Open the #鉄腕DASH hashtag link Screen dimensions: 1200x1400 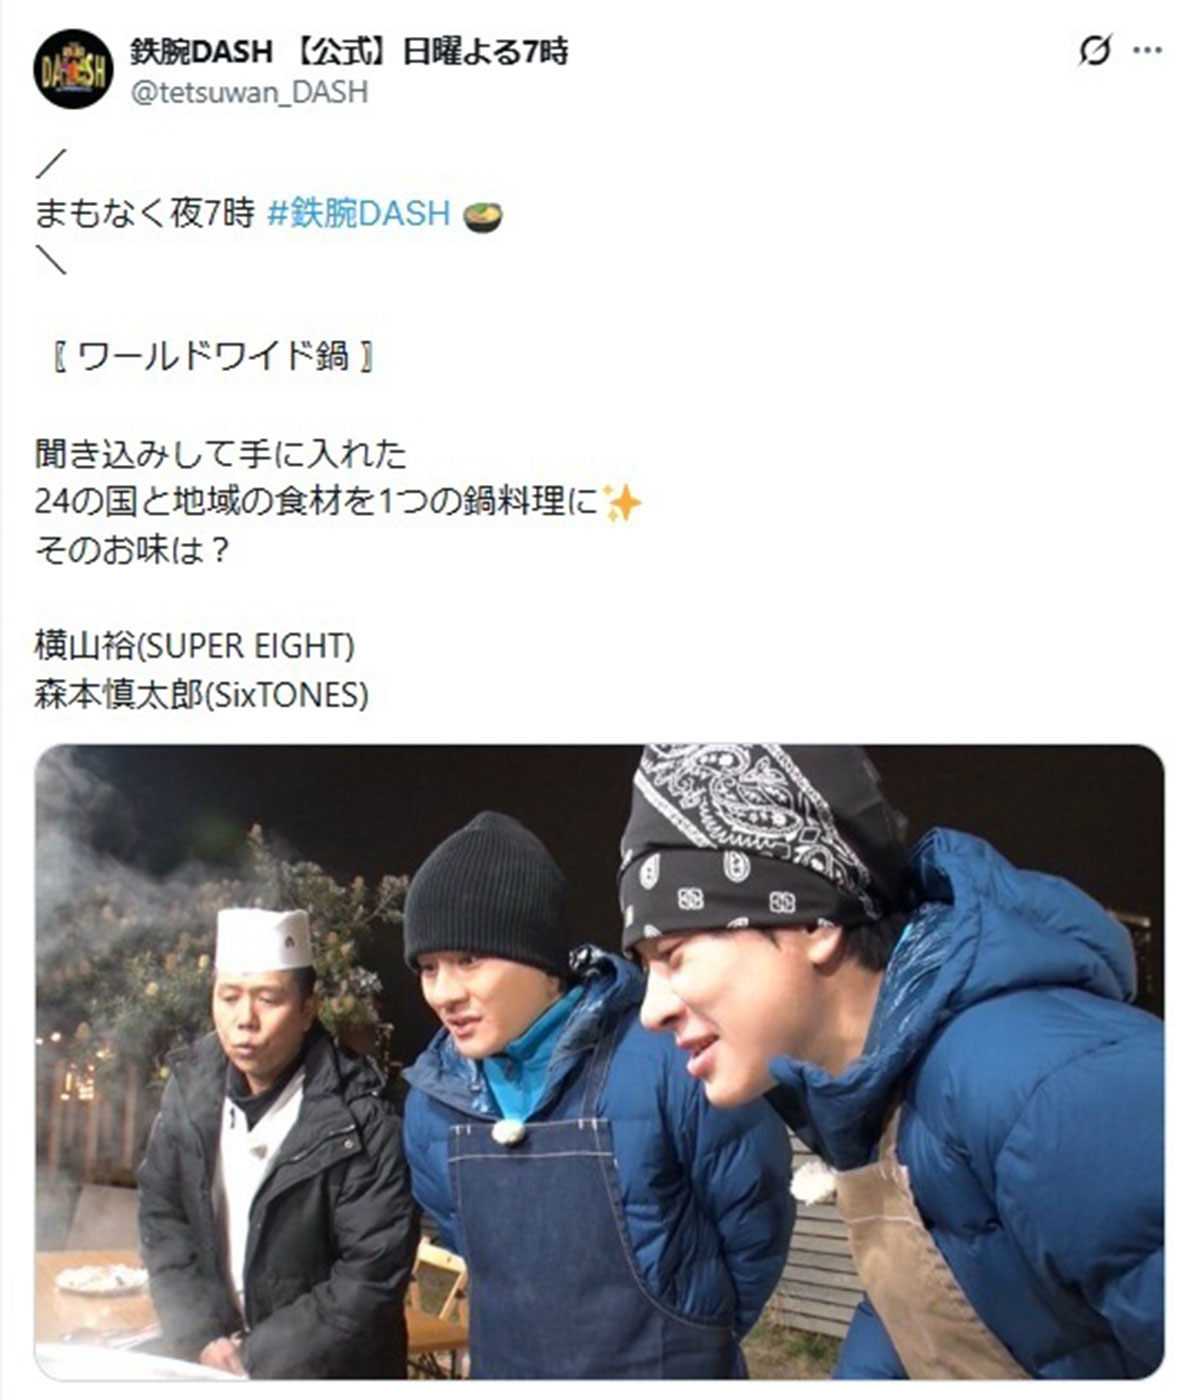[358, 213]
